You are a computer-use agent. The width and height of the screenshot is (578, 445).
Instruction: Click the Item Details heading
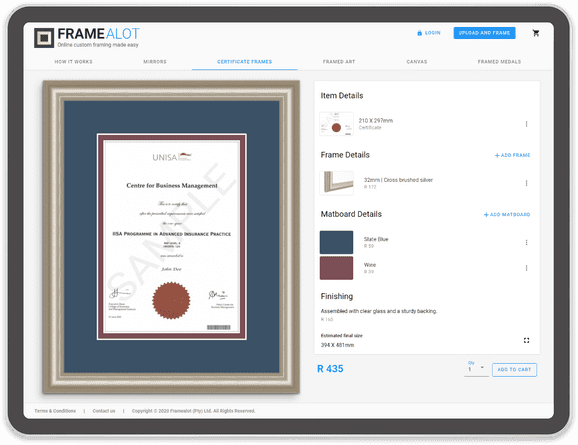pyautogui.click(x=342, y=96)
